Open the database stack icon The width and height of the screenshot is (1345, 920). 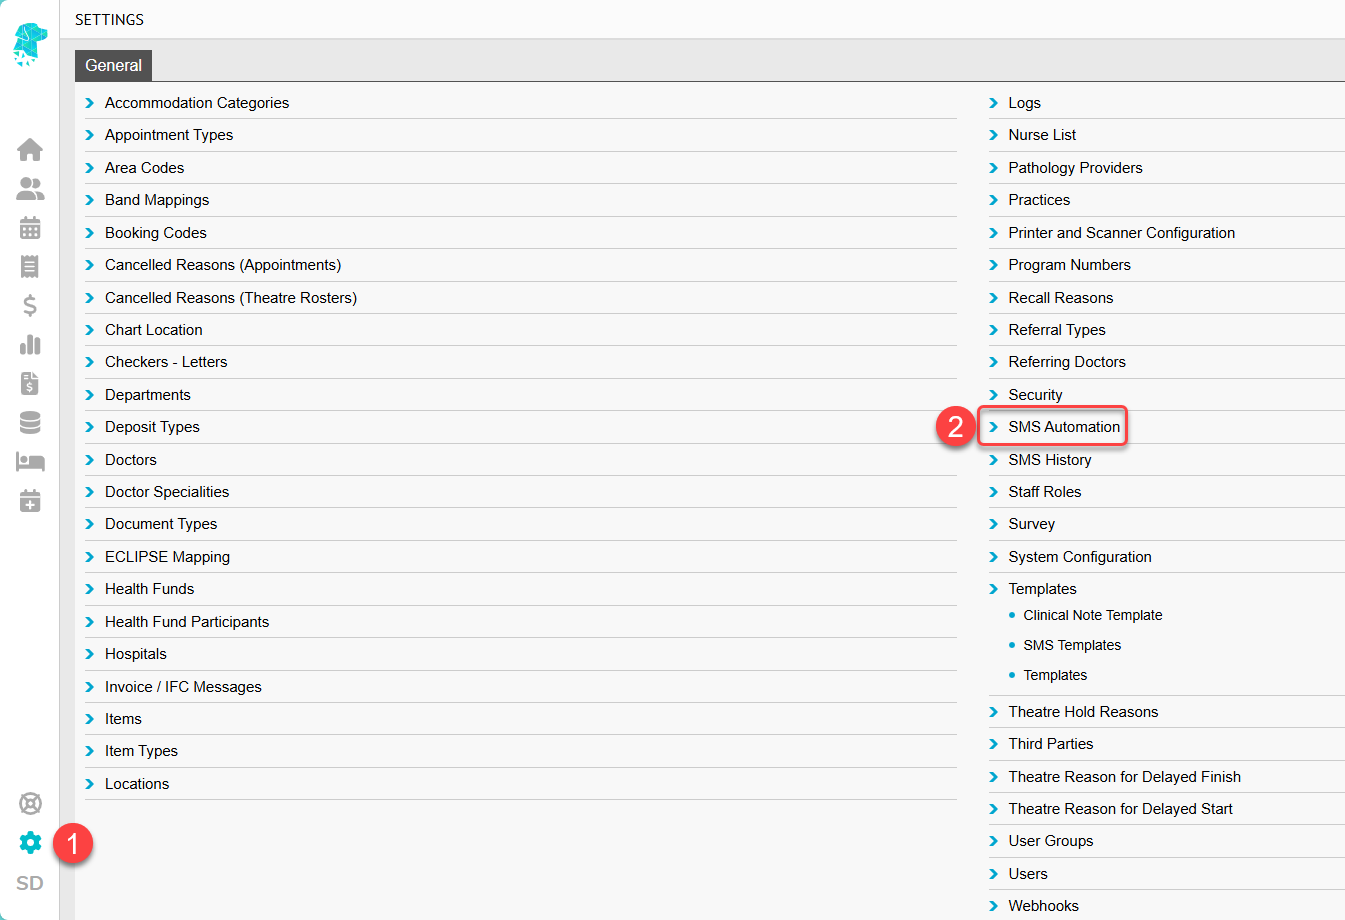(30, 423)
